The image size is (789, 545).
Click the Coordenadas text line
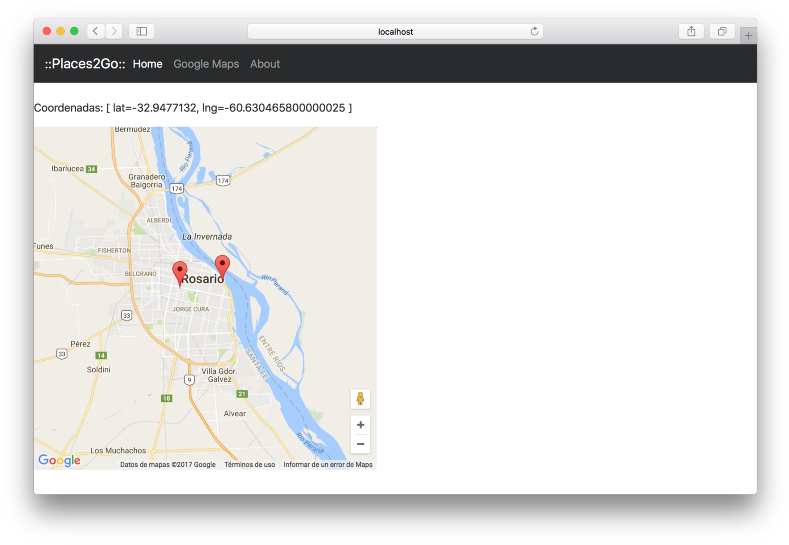(x=193, y=108)
